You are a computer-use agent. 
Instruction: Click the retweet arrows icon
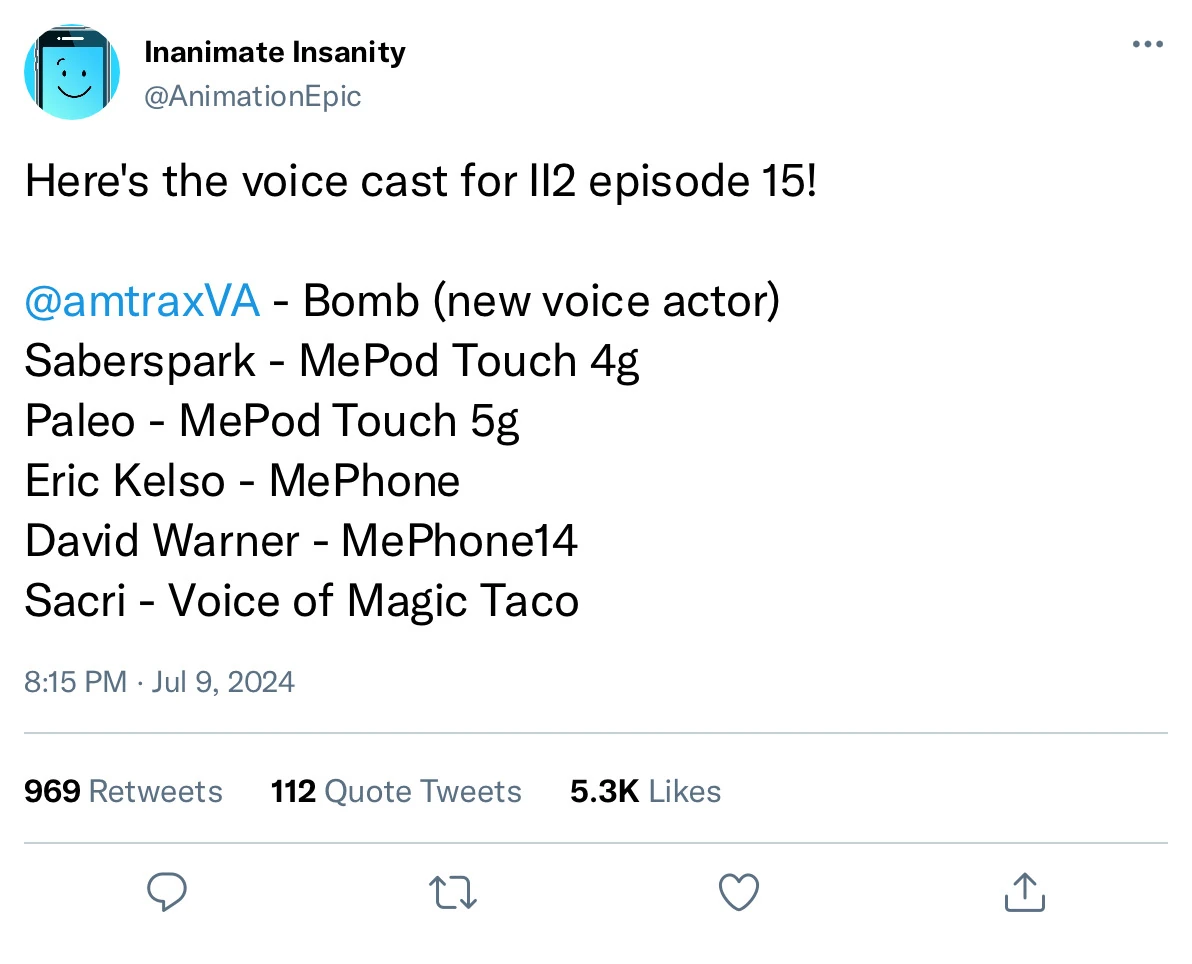pyautogui.click(x=452, y=891)
